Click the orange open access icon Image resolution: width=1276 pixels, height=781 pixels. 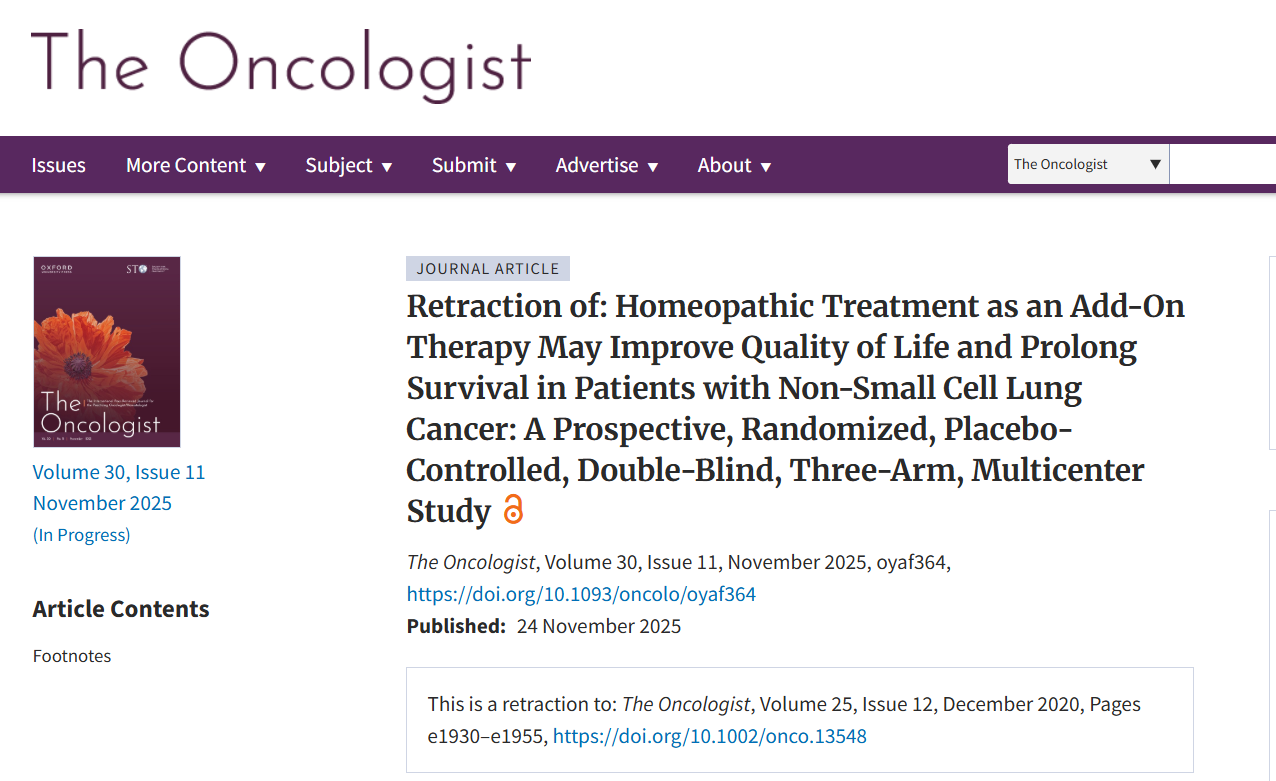pos(513,510)
